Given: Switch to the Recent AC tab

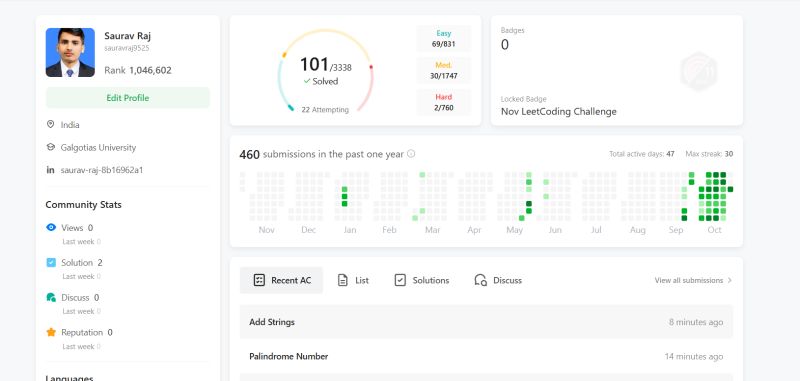Looking at the screenshot, I should click(282, 280).
